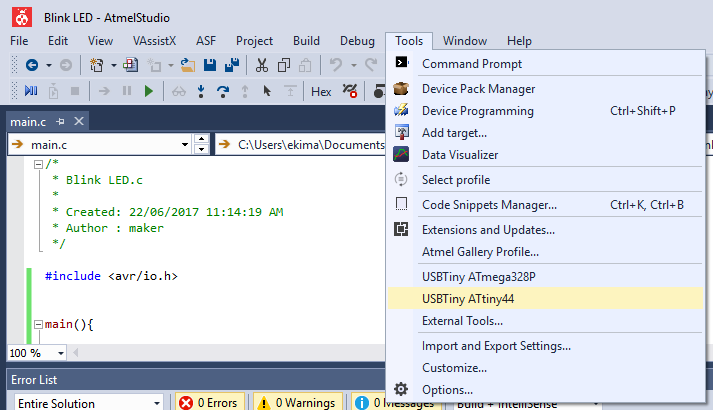Launch Data Visualizer

545,155
